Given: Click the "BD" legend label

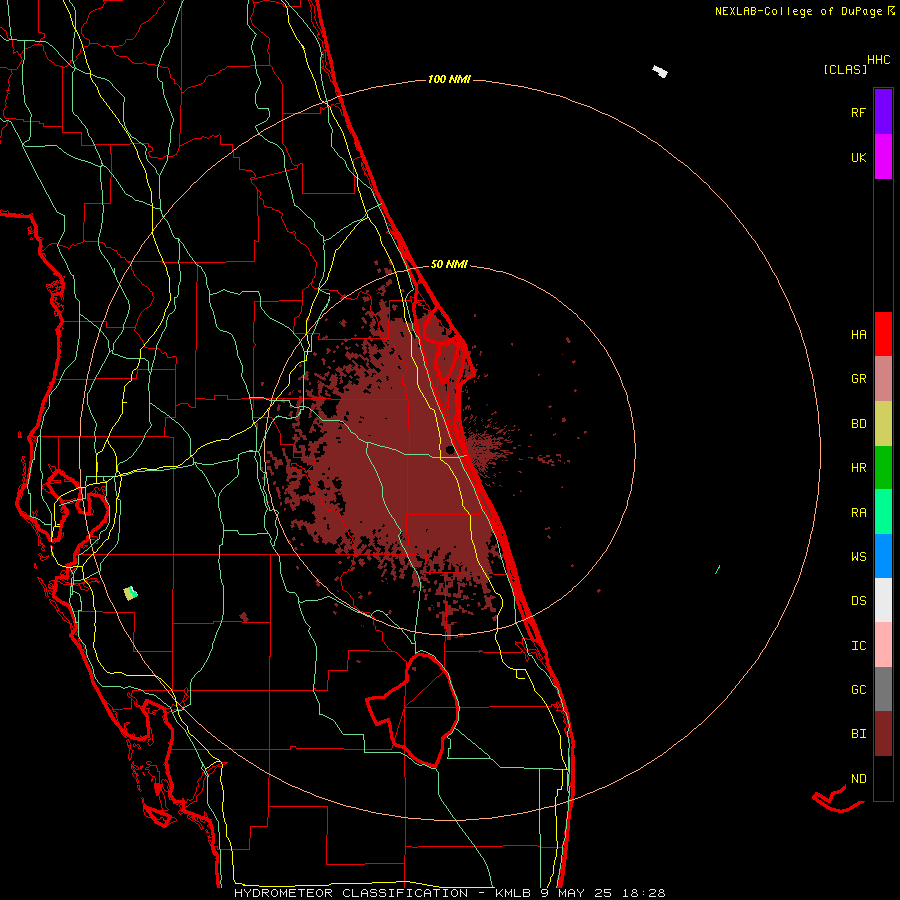Looking at the screenshot, I should point(858,424).
